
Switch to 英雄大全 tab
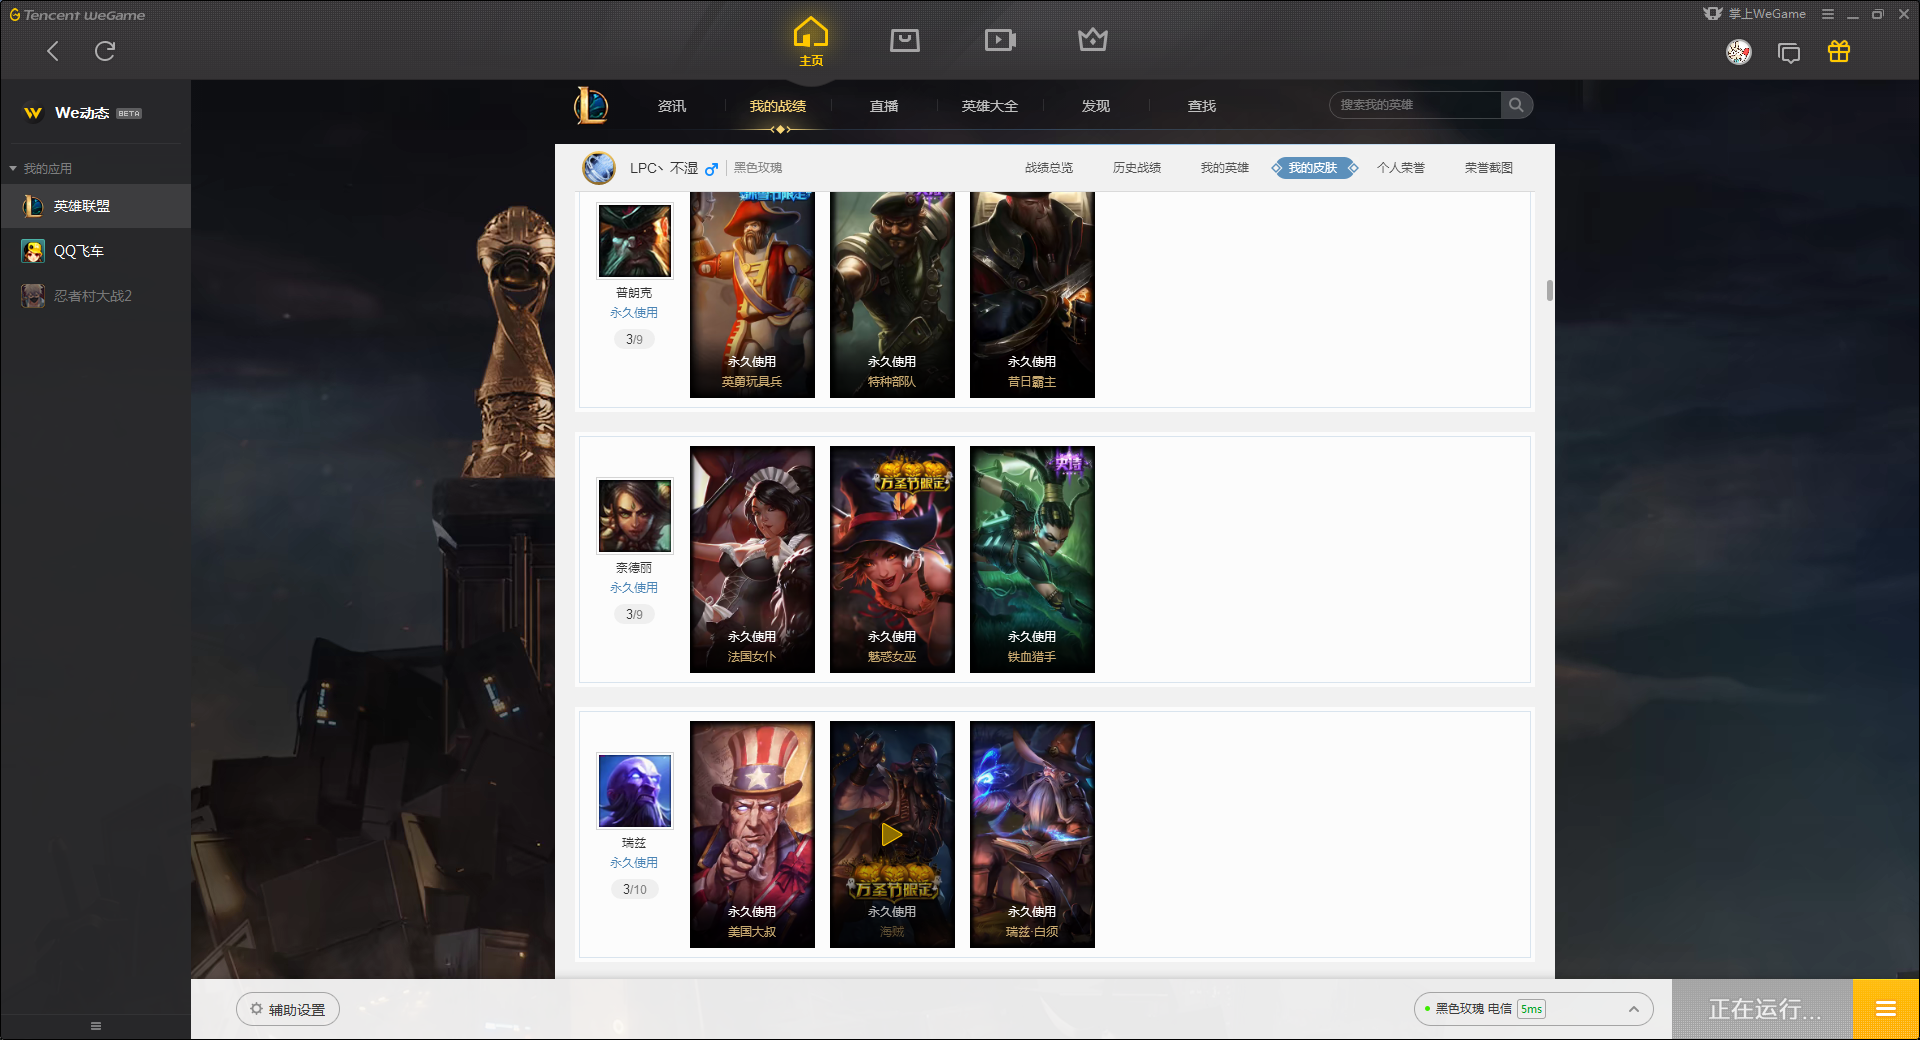click(990, 106)
